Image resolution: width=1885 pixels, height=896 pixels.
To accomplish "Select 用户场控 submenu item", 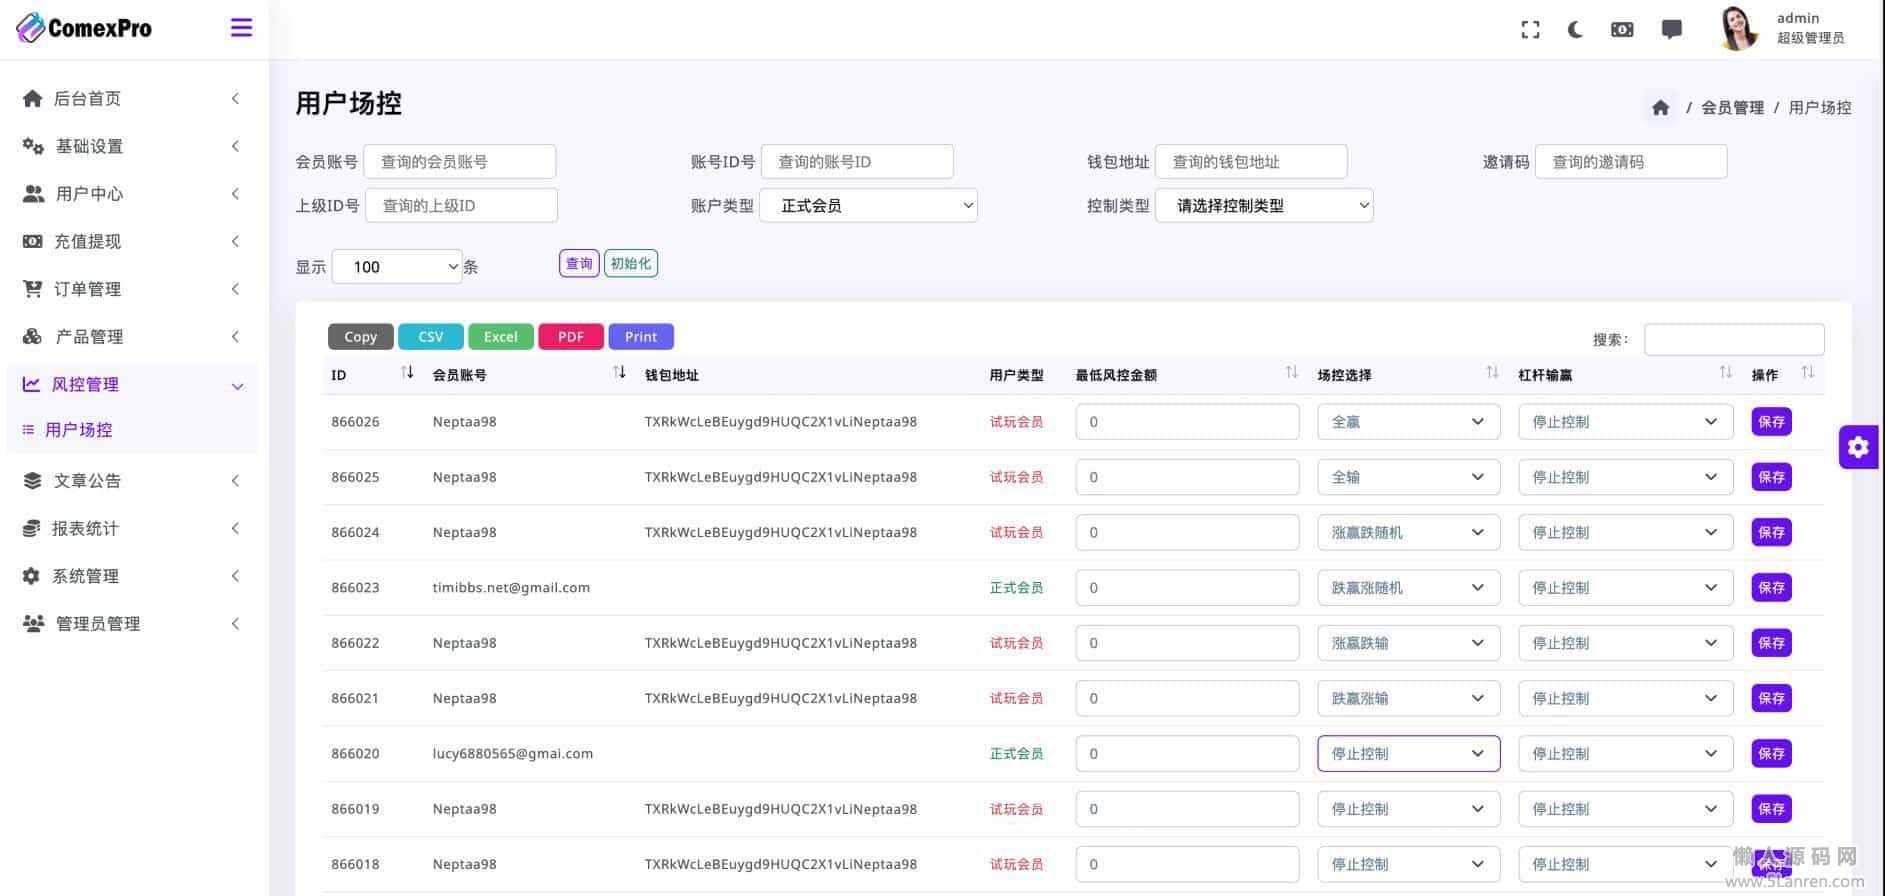I will click(79, 430).
